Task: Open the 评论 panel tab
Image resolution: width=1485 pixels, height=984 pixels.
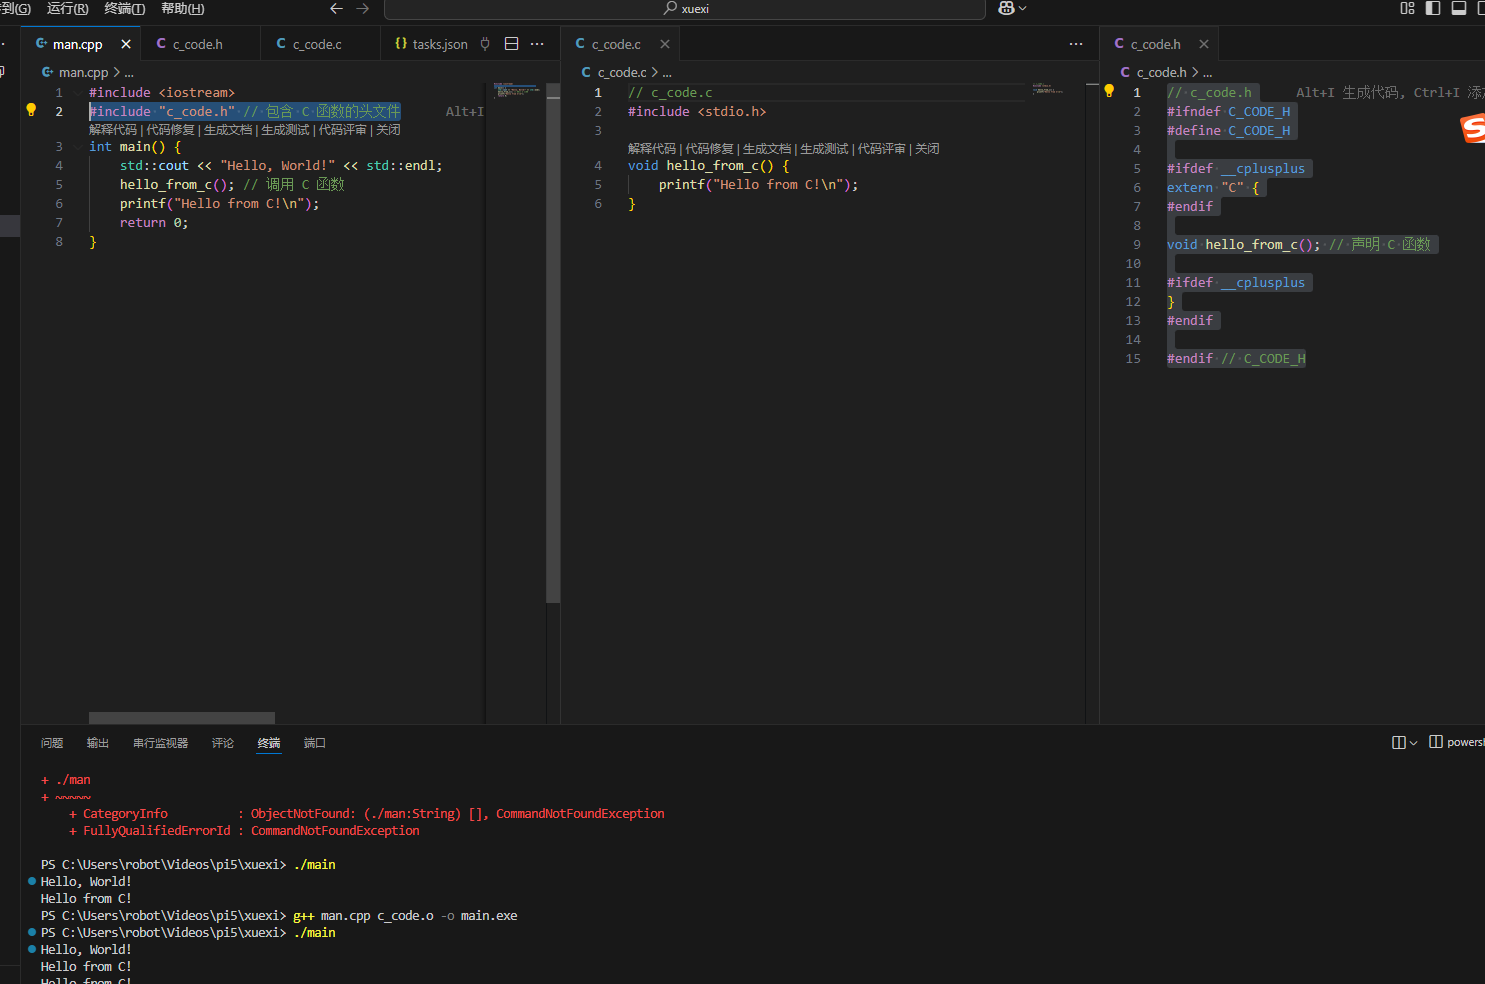Action: tap(223, 743)
